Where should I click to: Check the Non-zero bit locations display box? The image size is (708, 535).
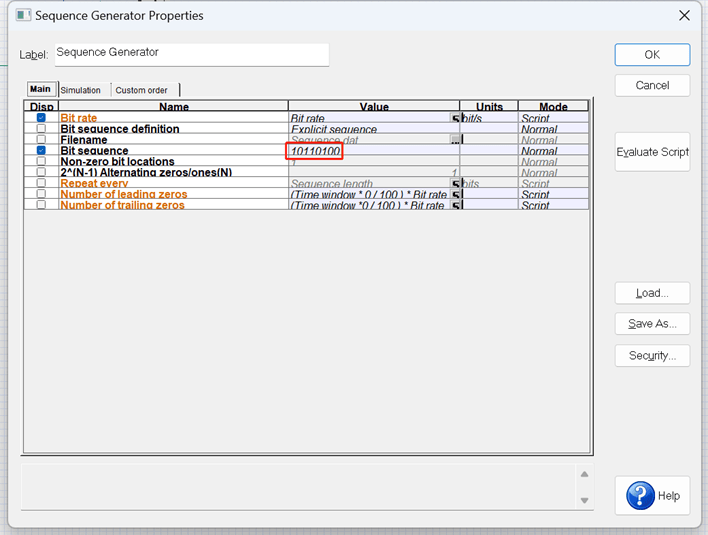click(x=41, y=161)
